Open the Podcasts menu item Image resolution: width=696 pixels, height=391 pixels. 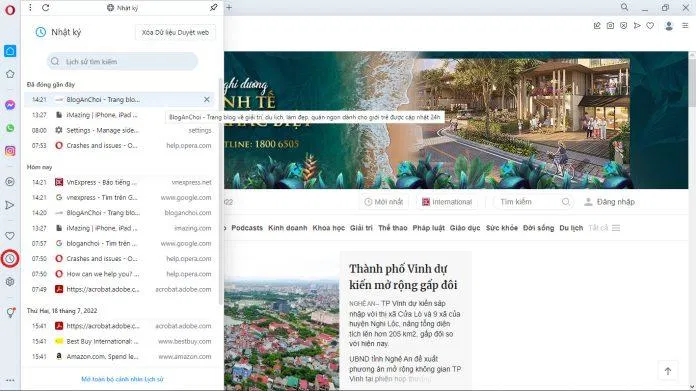coord(247,228)
